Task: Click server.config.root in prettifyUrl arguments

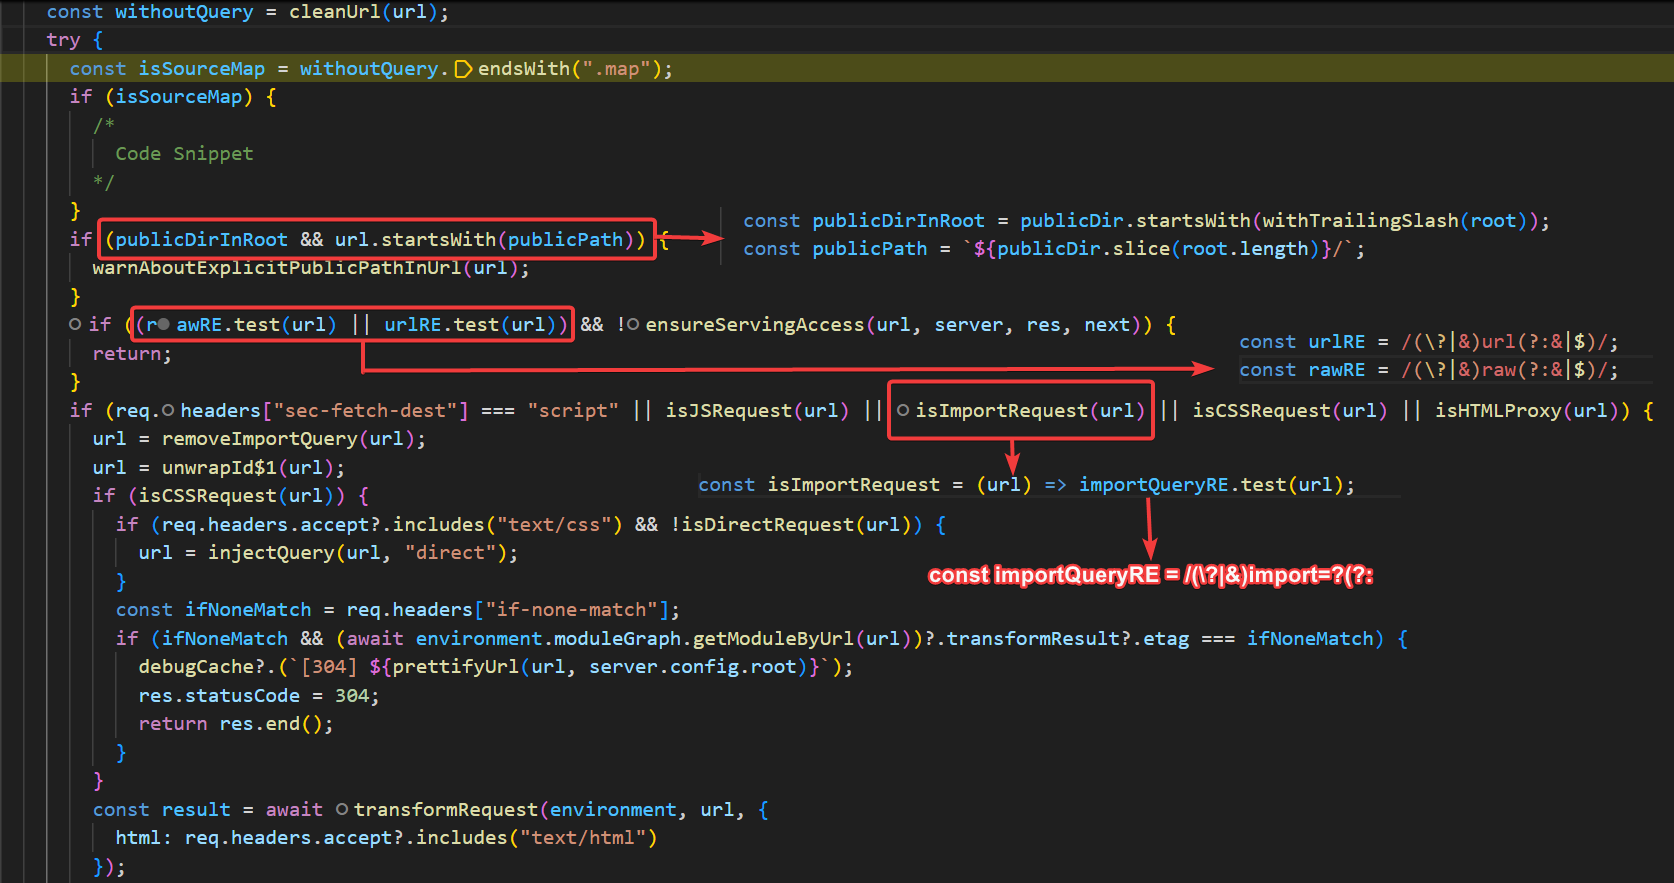Action: pos(692,667)
